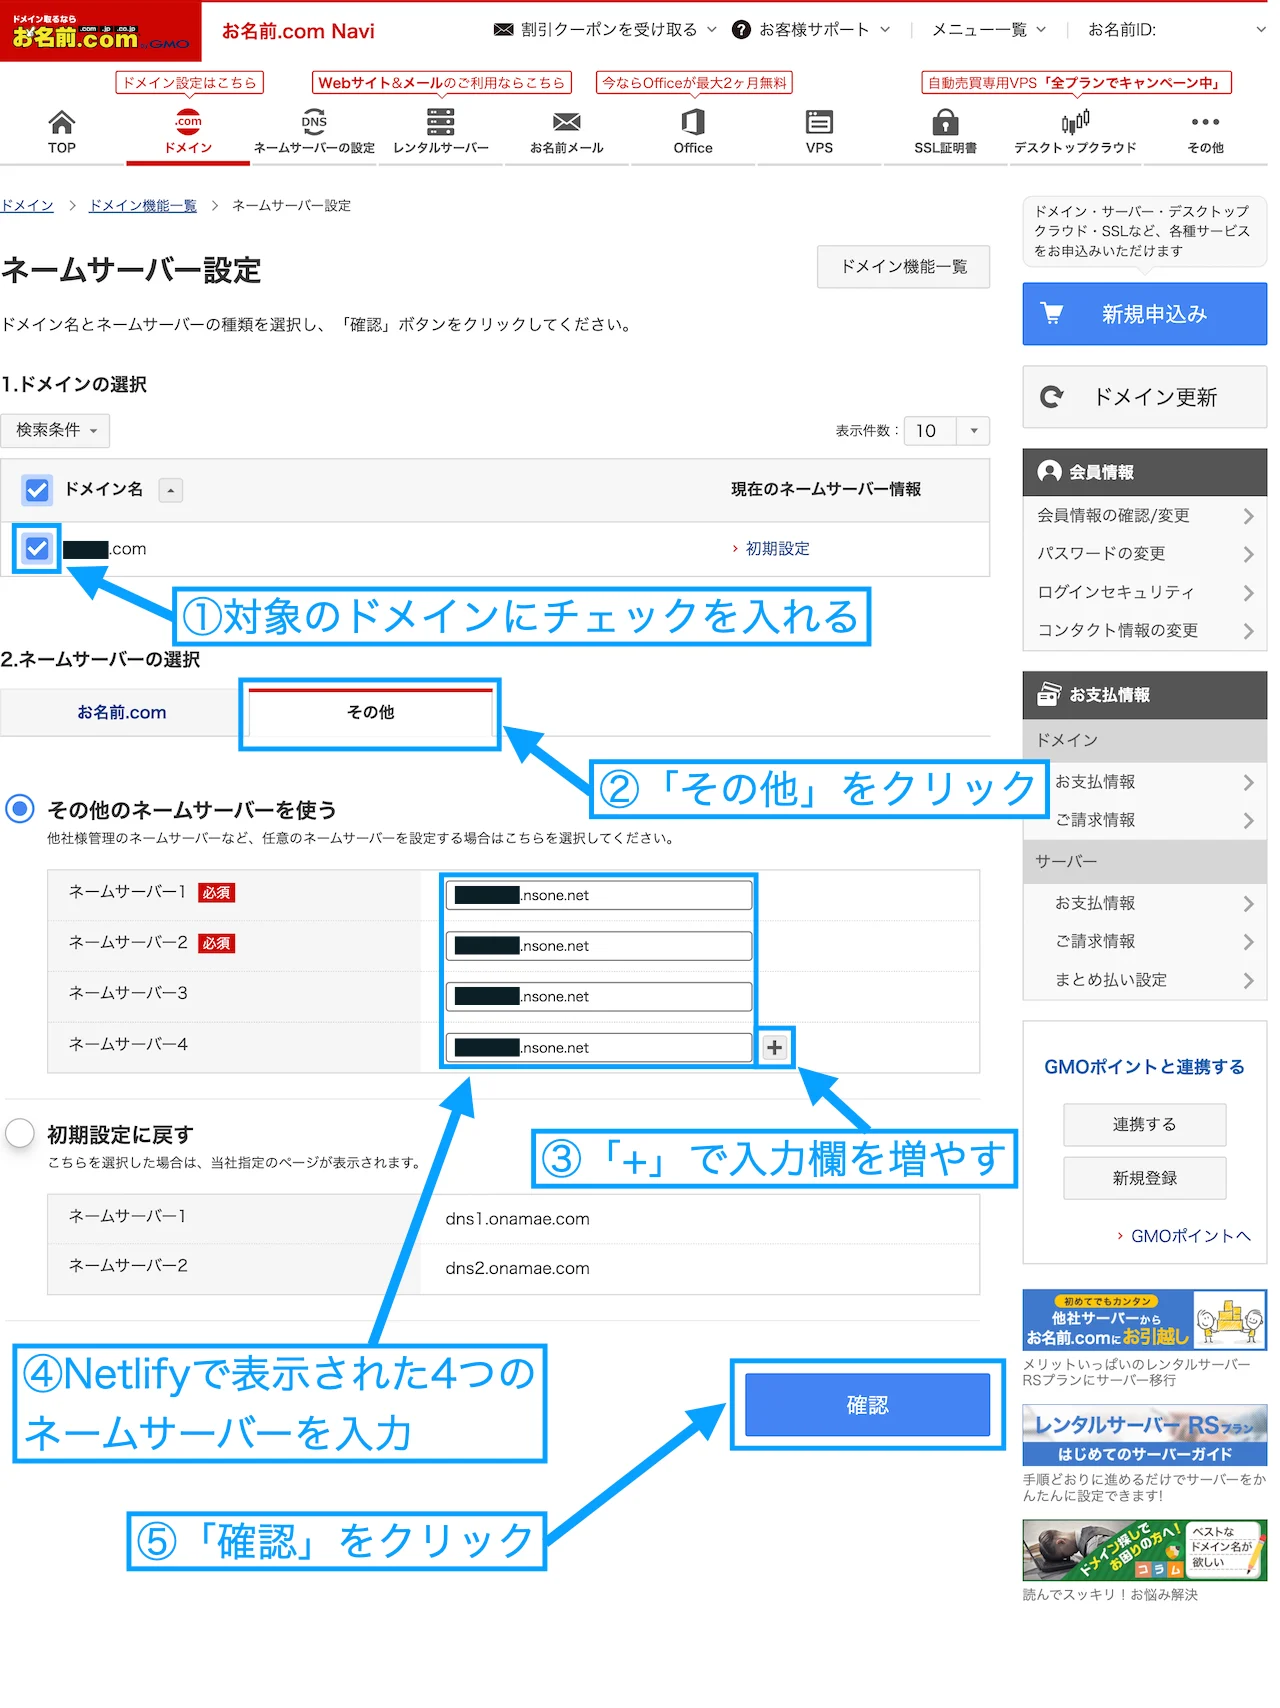Click the shopping cart icon on 新規申込み

tap(1052, 313)
